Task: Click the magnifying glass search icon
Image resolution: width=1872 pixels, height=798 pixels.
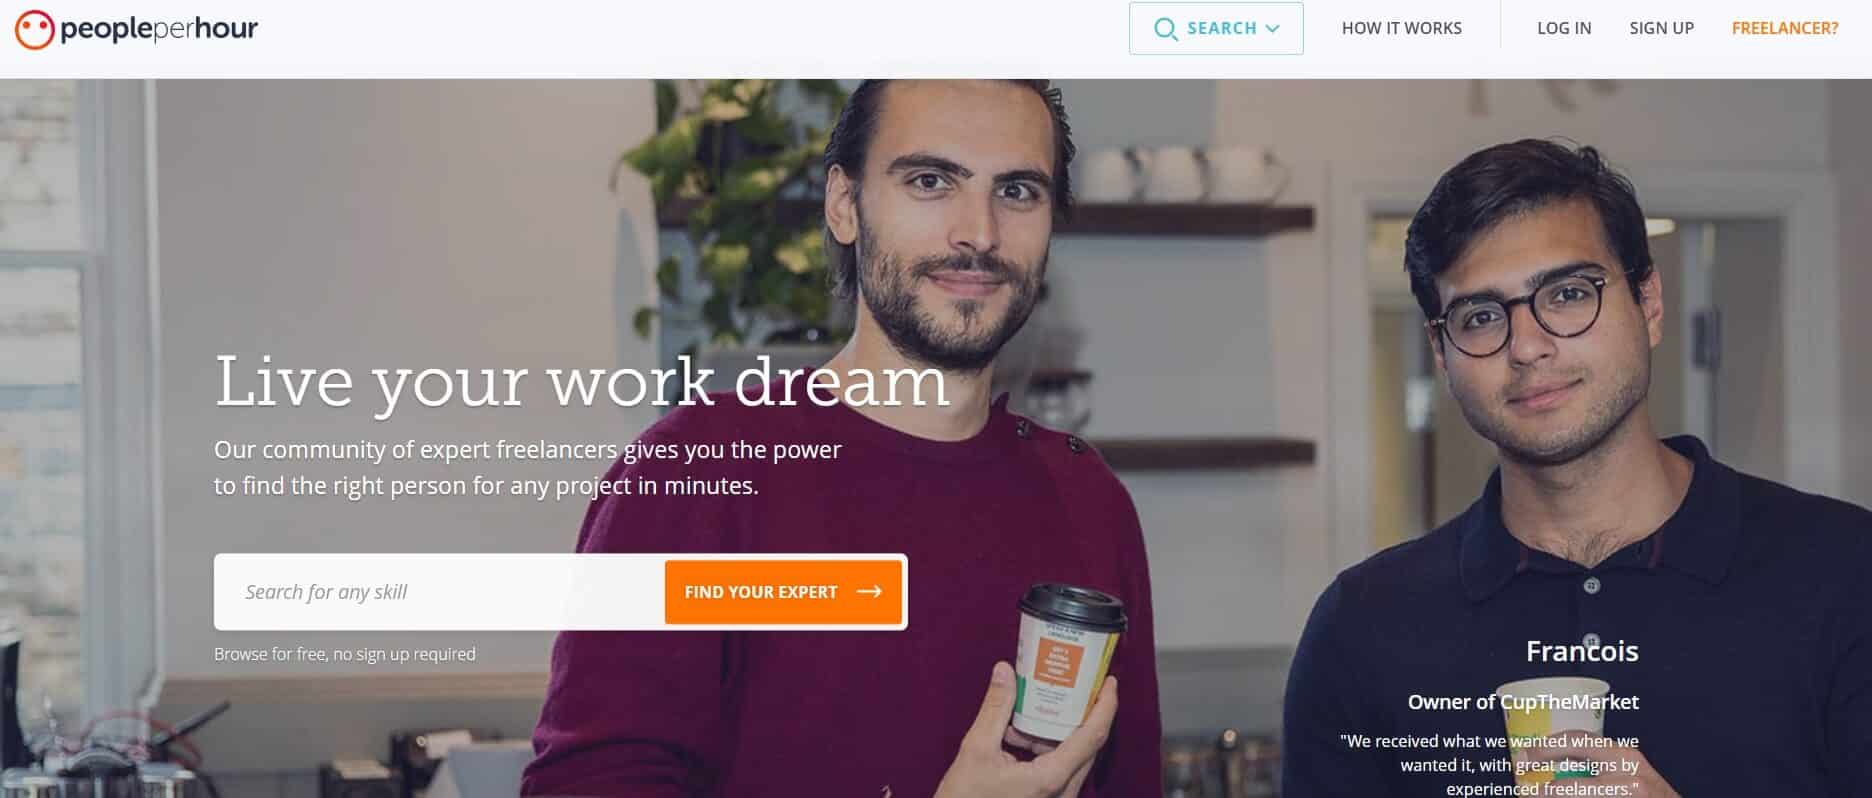Action: pos(1165,29)
